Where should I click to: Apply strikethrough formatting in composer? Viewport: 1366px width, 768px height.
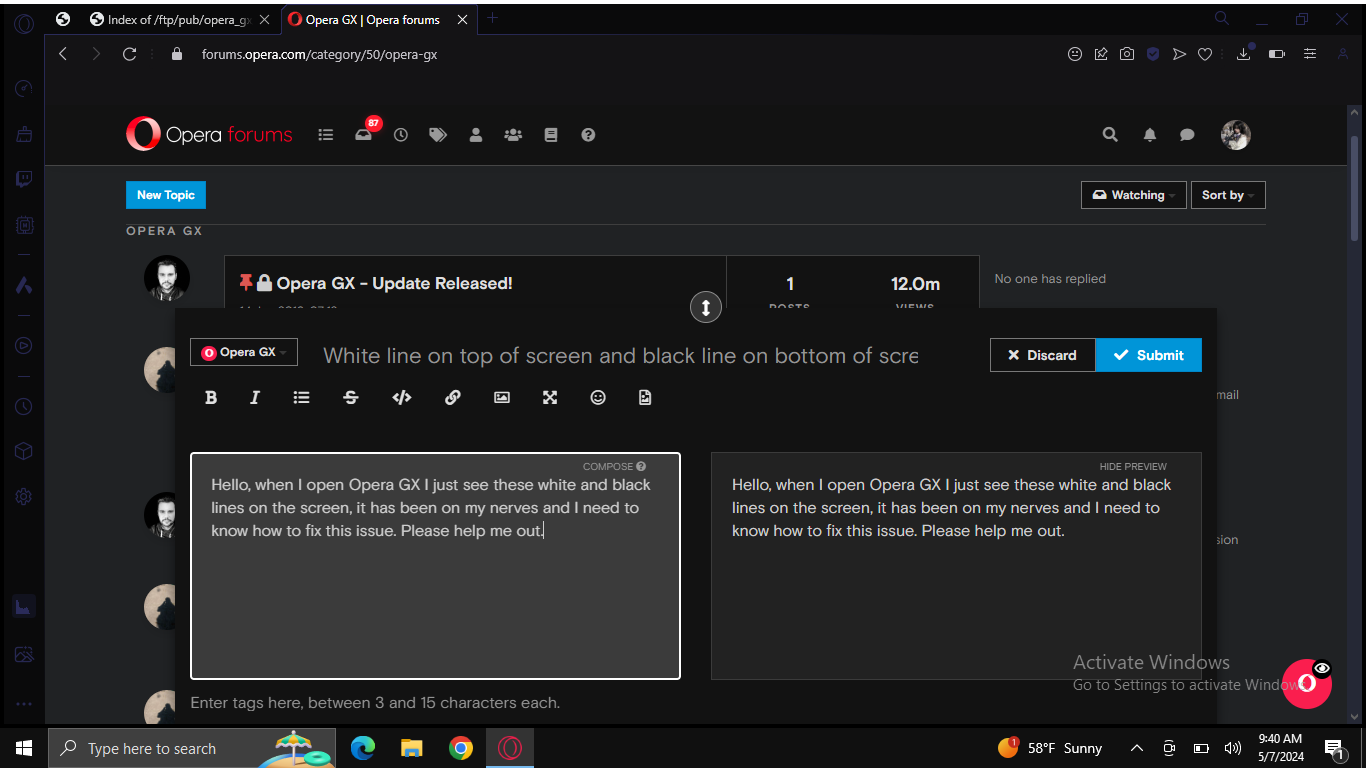[x=351, y=398]
